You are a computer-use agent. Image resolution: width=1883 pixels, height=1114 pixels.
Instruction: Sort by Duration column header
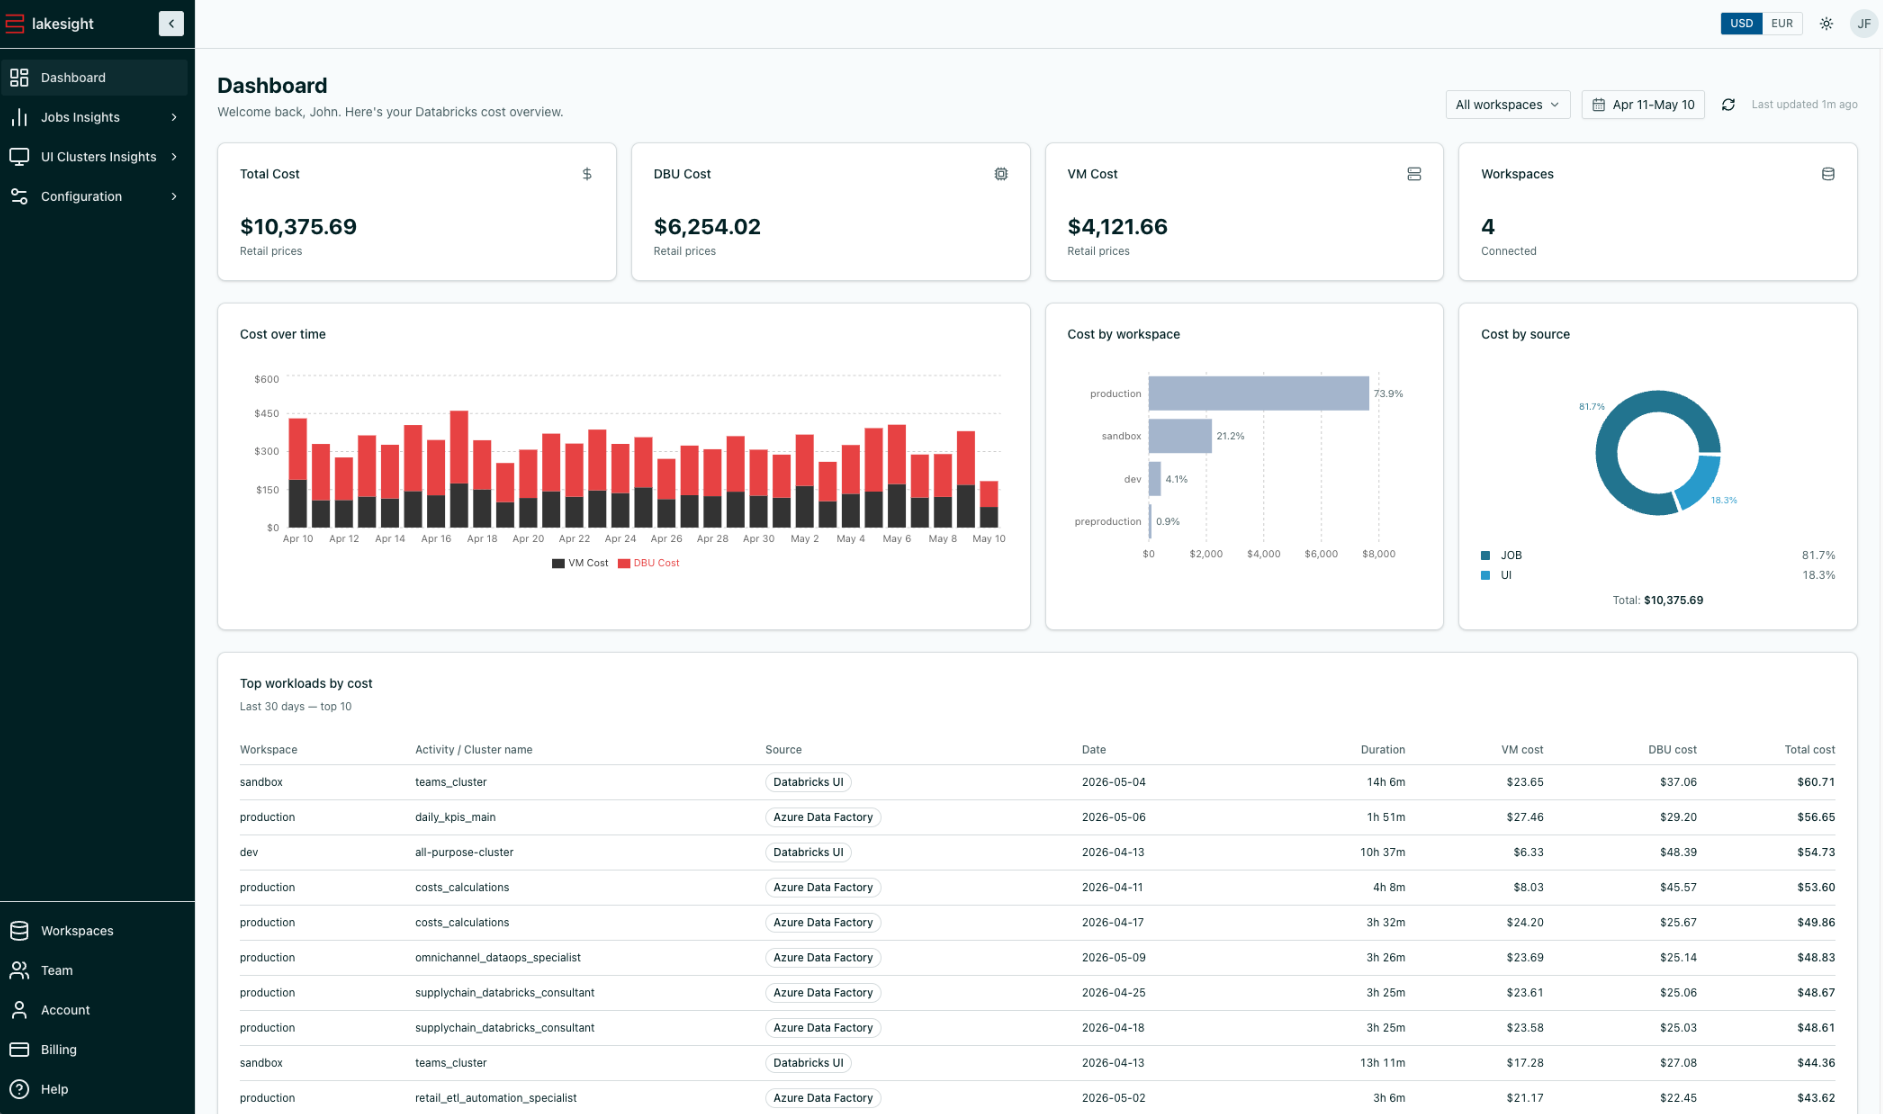point(1382,749)
